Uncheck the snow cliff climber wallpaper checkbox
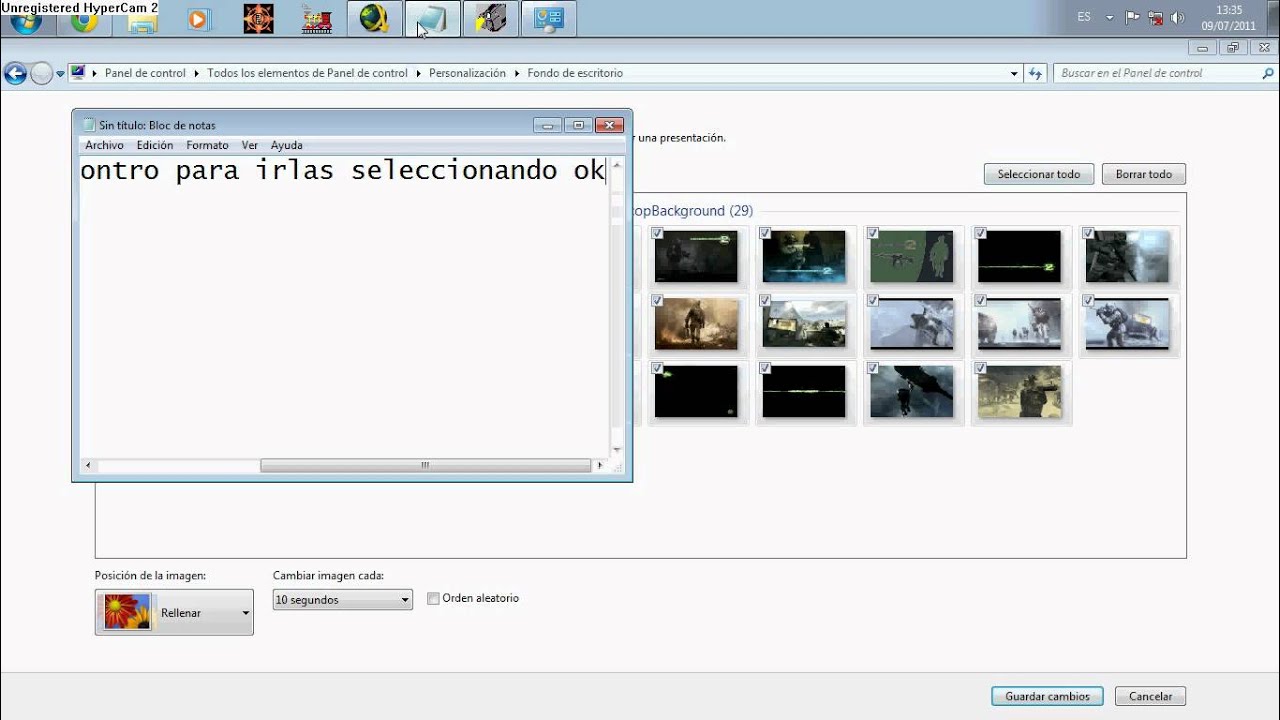The width and height of the screenshot is (1280, 720). pyautogui.click(x=873, y=301)
